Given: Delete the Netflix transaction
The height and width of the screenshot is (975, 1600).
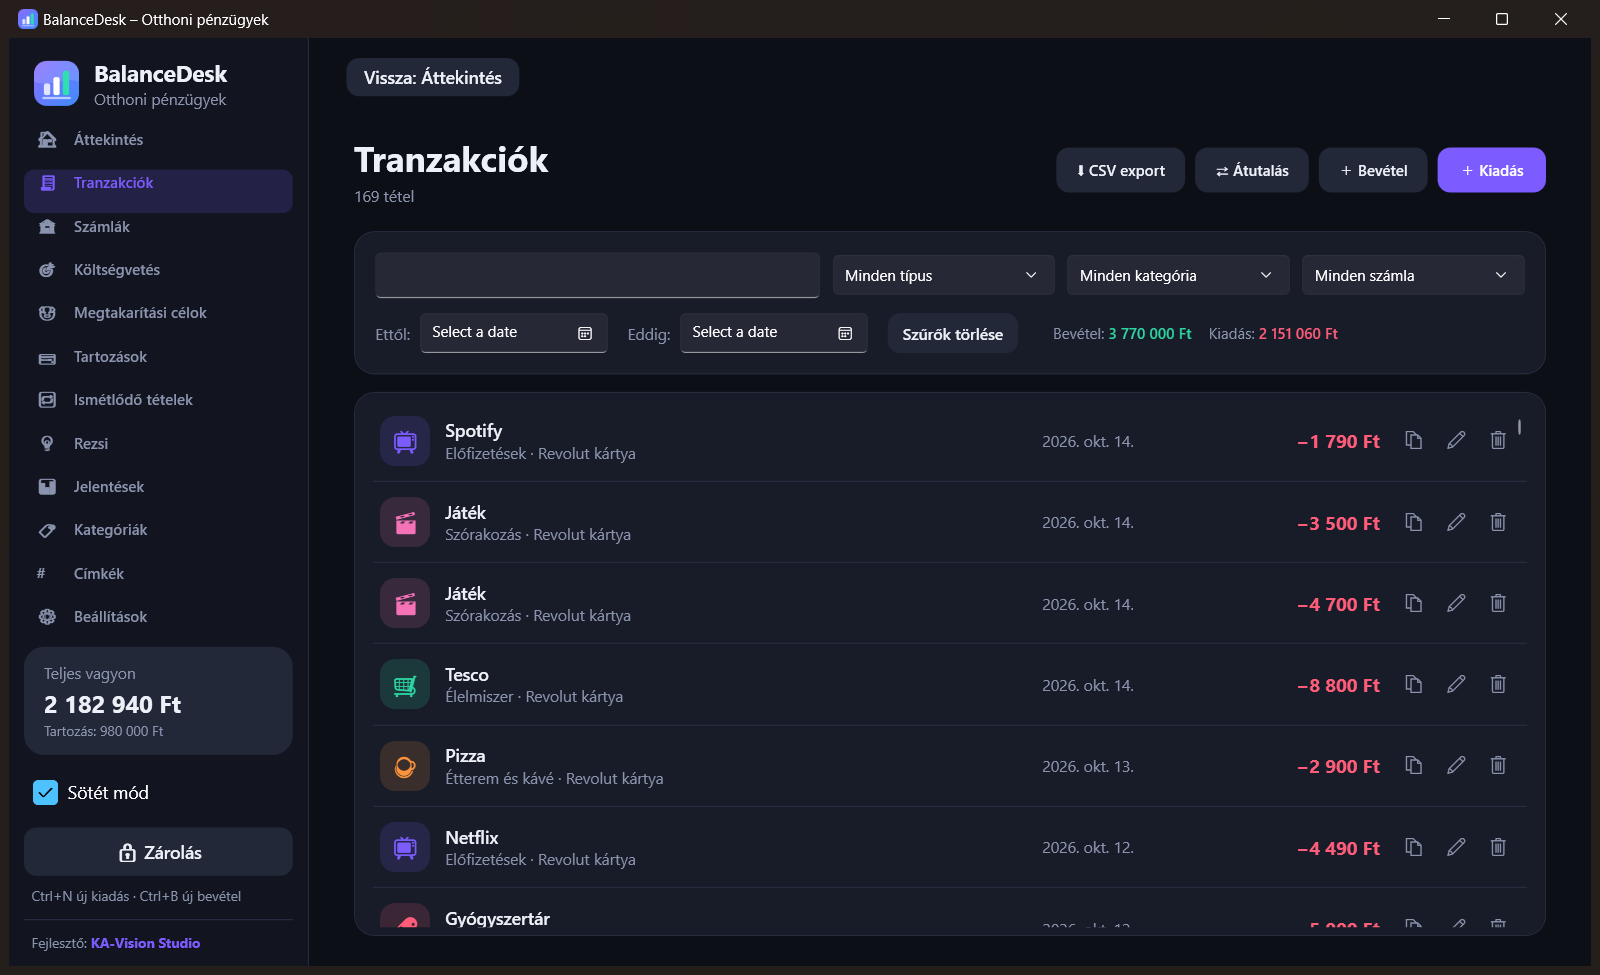Looking at the screenshot, I should (x=1498, y=847).
